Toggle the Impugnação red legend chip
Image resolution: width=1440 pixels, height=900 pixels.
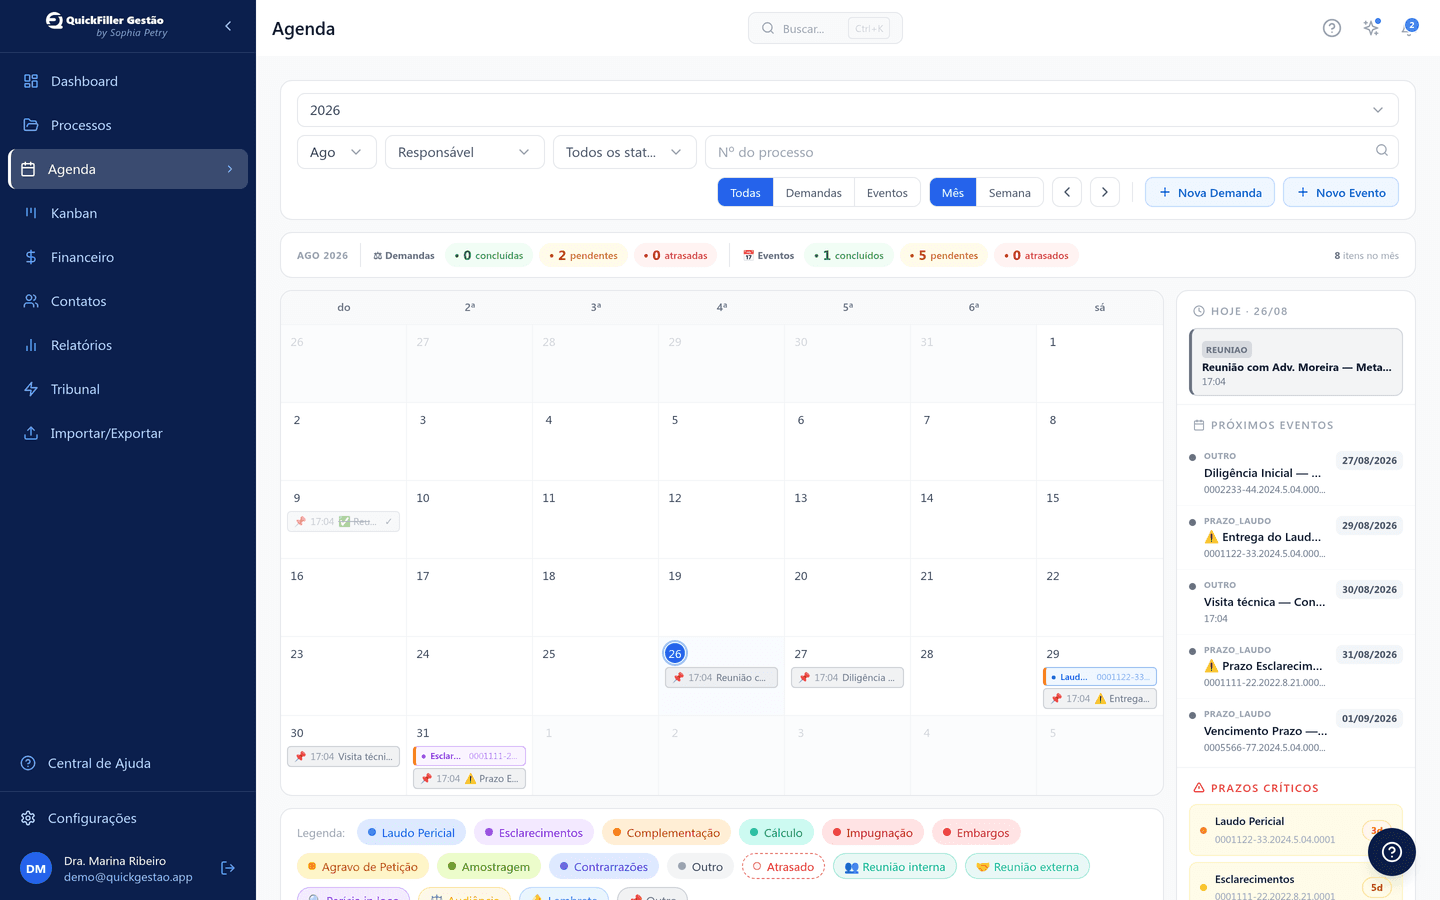pyautogui.click(x=872, y=832)
